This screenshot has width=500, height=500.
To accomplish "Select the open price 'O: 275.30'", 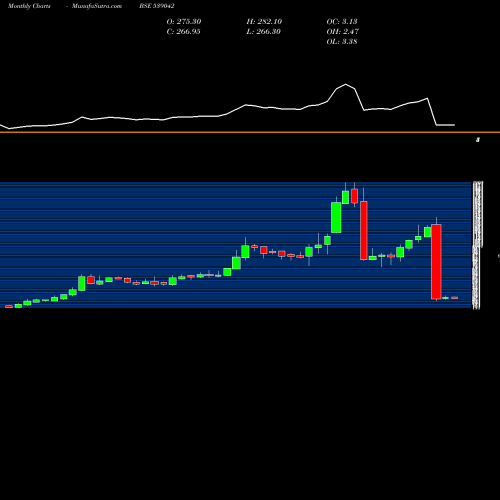I will point(184,21).
